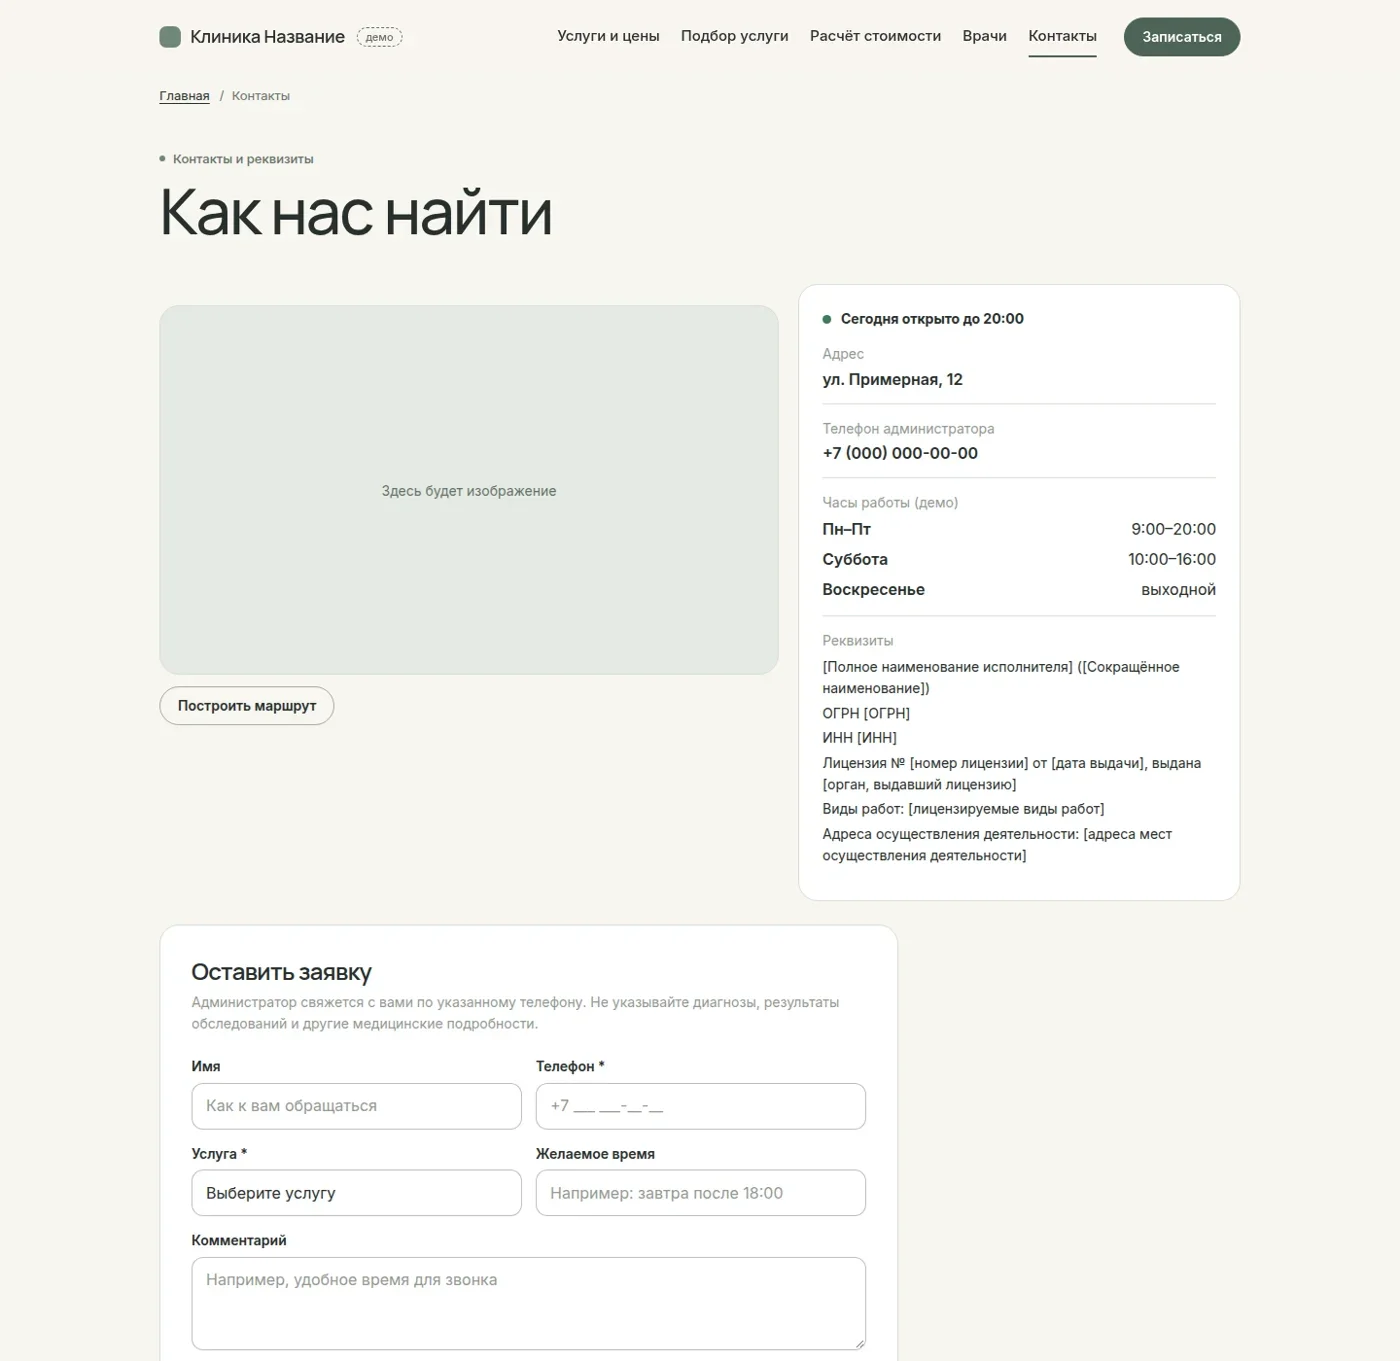The width and height of the screenshot is (1400, 1361).
Task: Focus the Телефон input field
Action: (701, 1106)
